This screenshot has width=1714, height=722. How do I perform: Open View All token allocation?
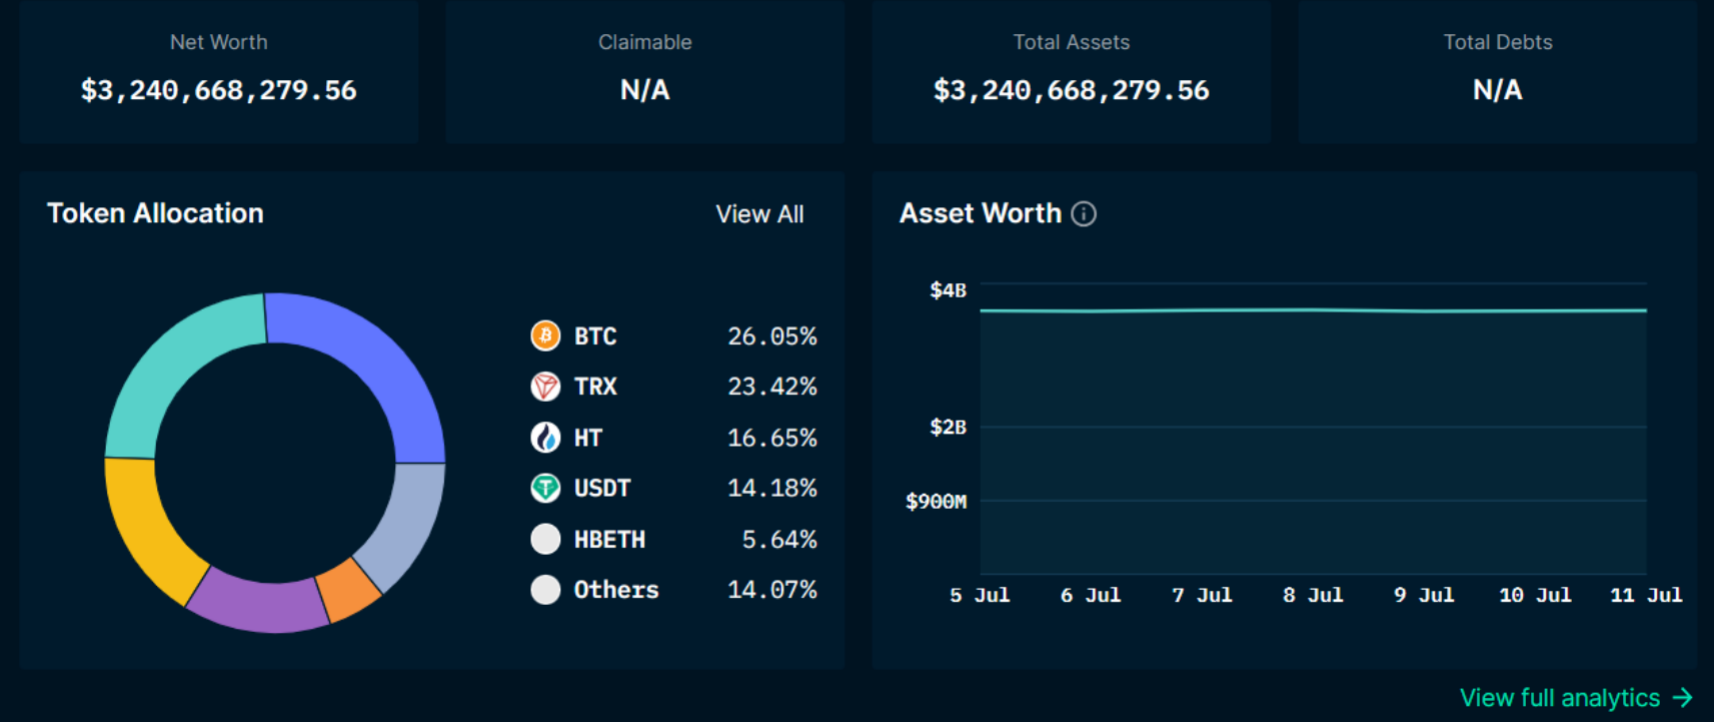pos(760,214)
